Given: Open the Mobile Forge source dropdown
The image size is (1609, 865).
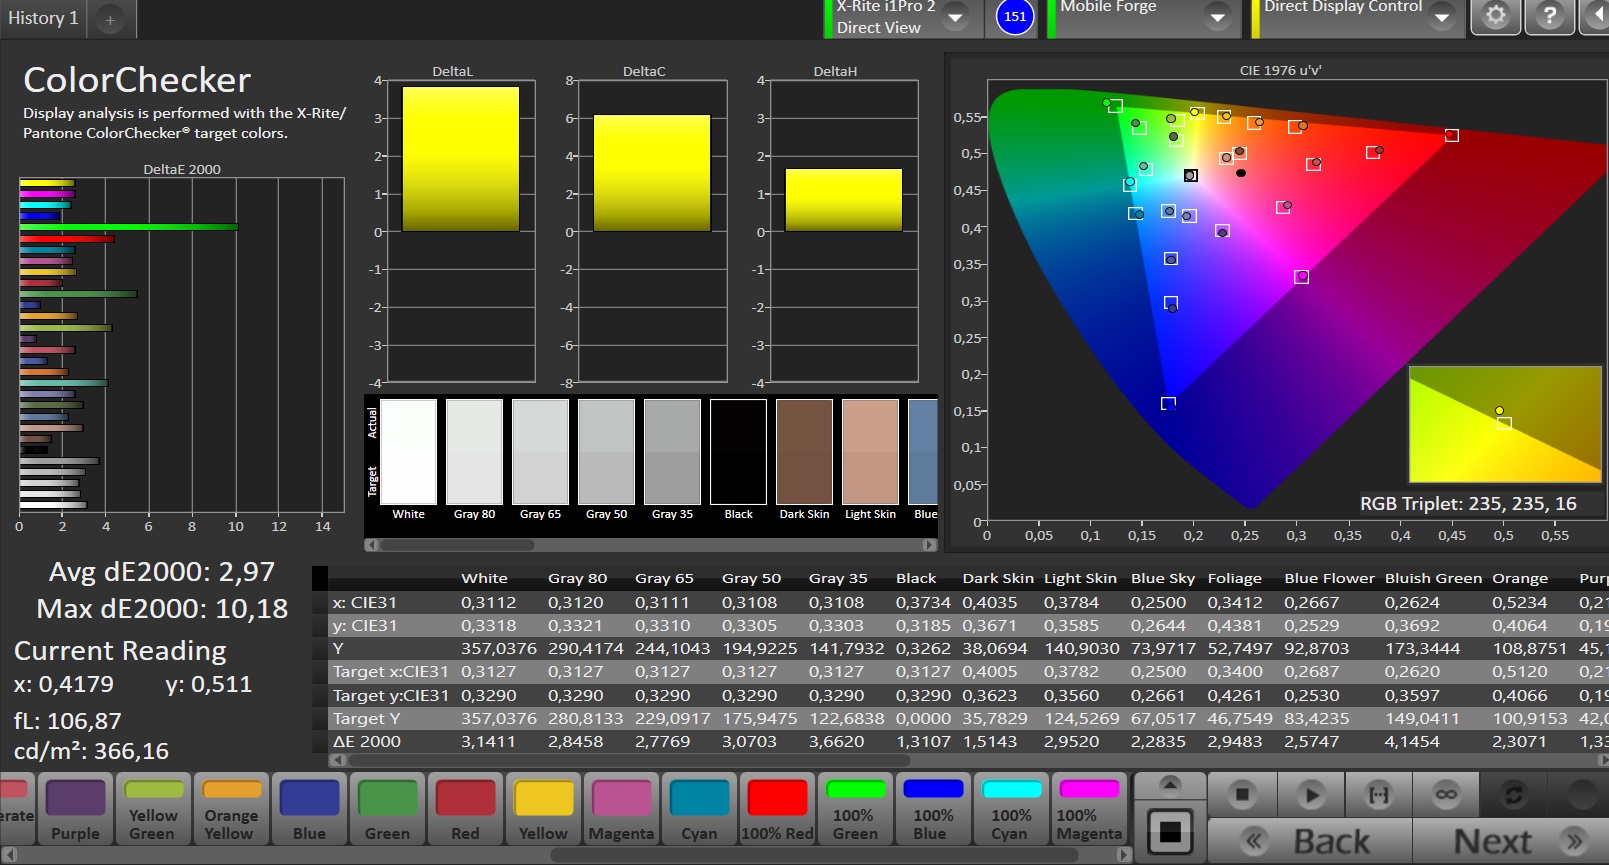Looking at the screenshot, I should (x=1217, y=17).
